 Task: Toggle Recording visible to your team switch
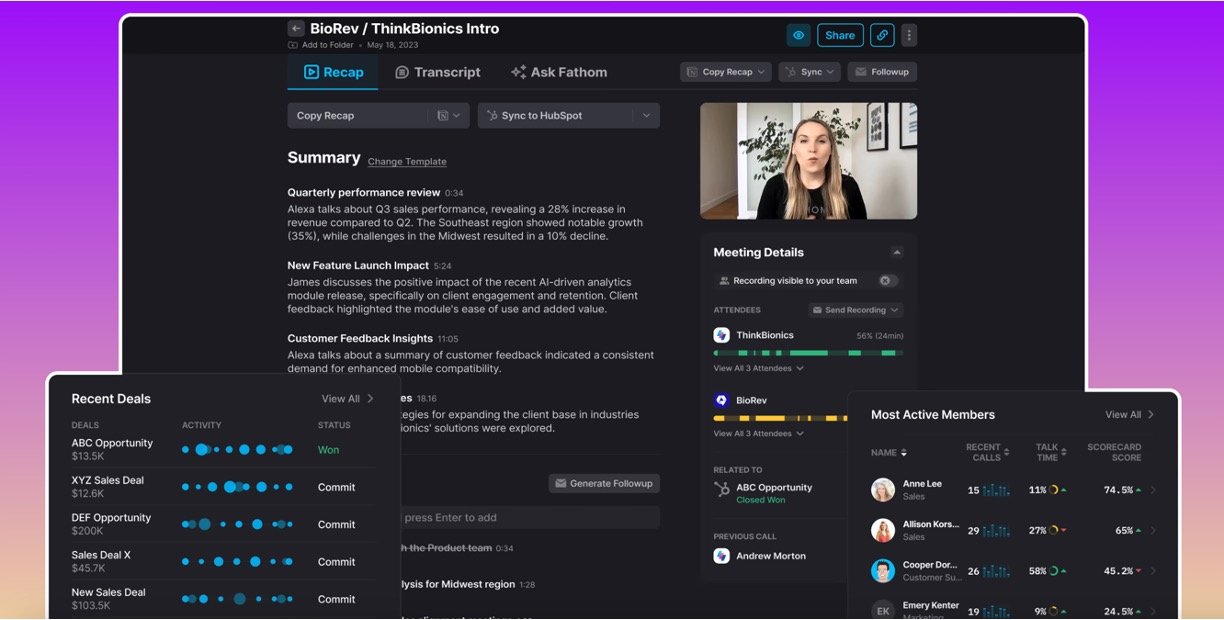coord(888,281)
